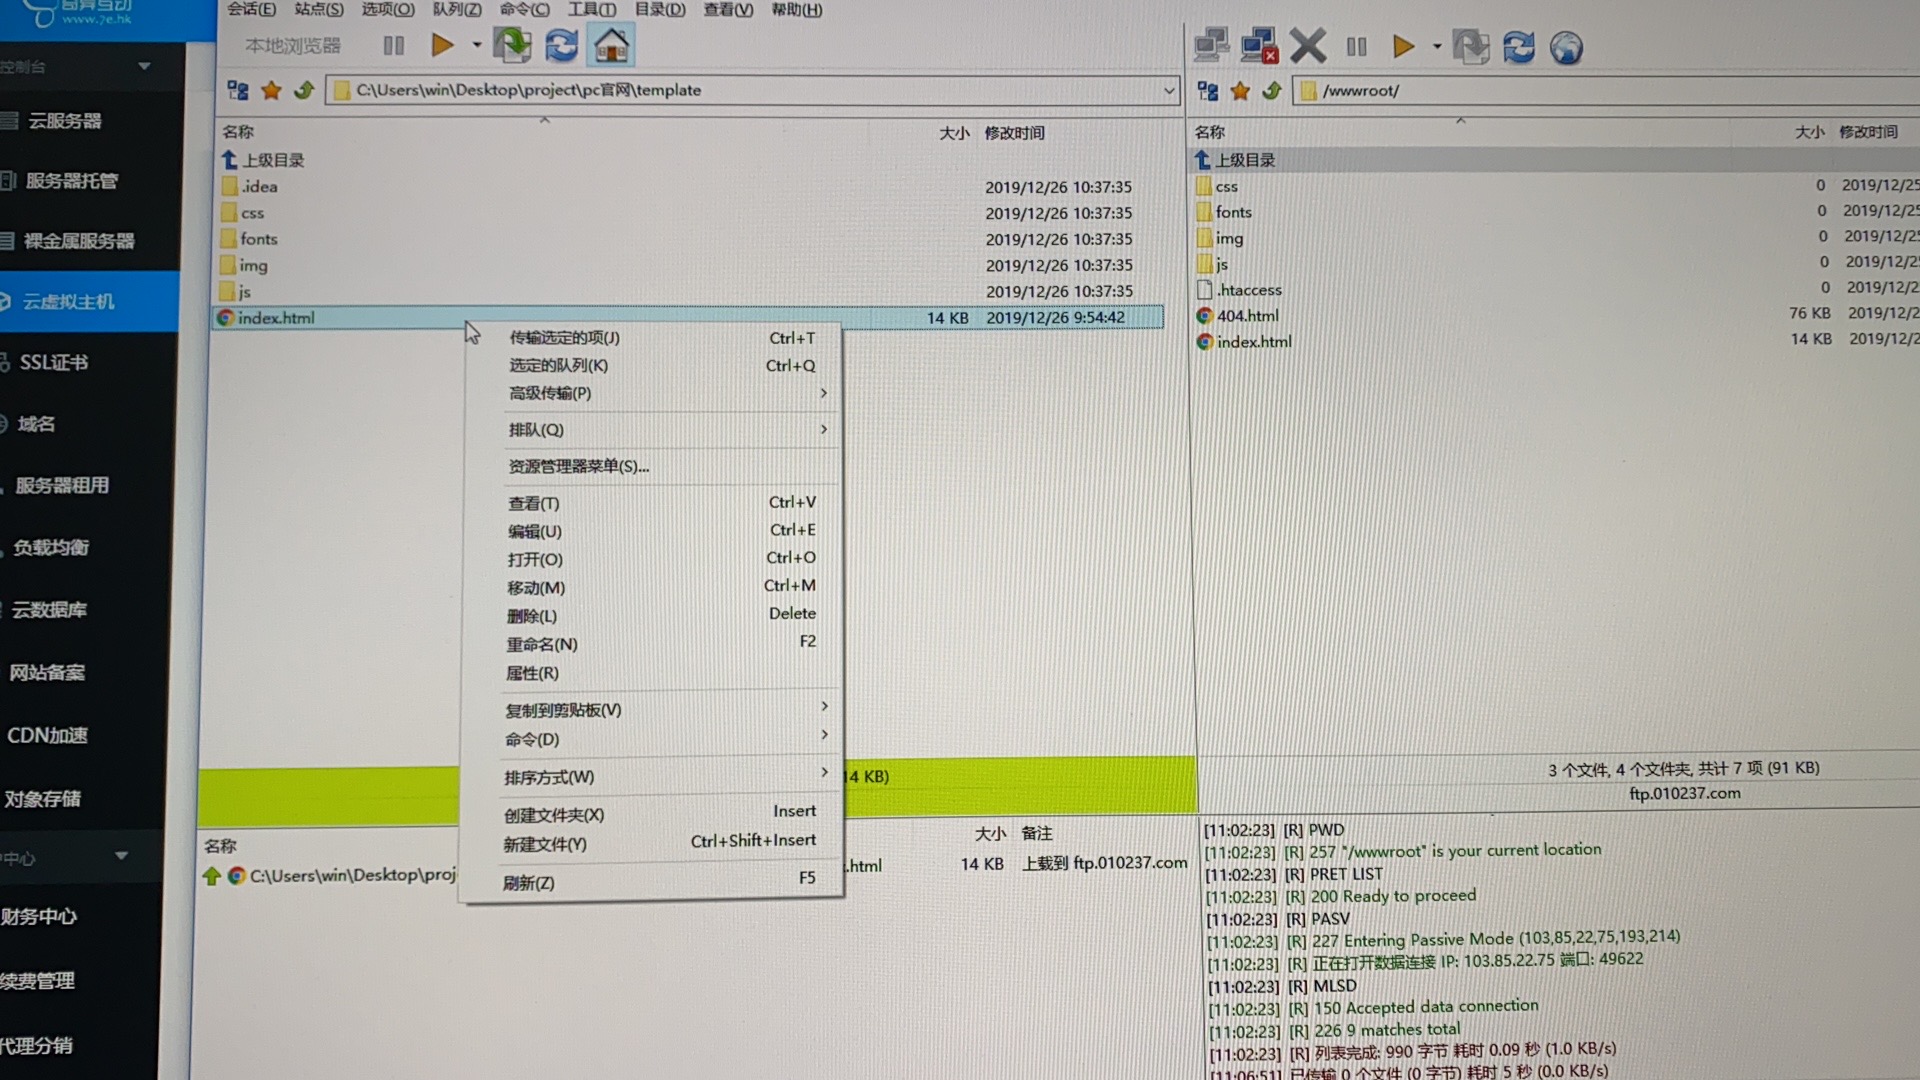Select 传输选定的项(J) from context menu
This screenshot has width=1920, height=1080.
[564, 338]
